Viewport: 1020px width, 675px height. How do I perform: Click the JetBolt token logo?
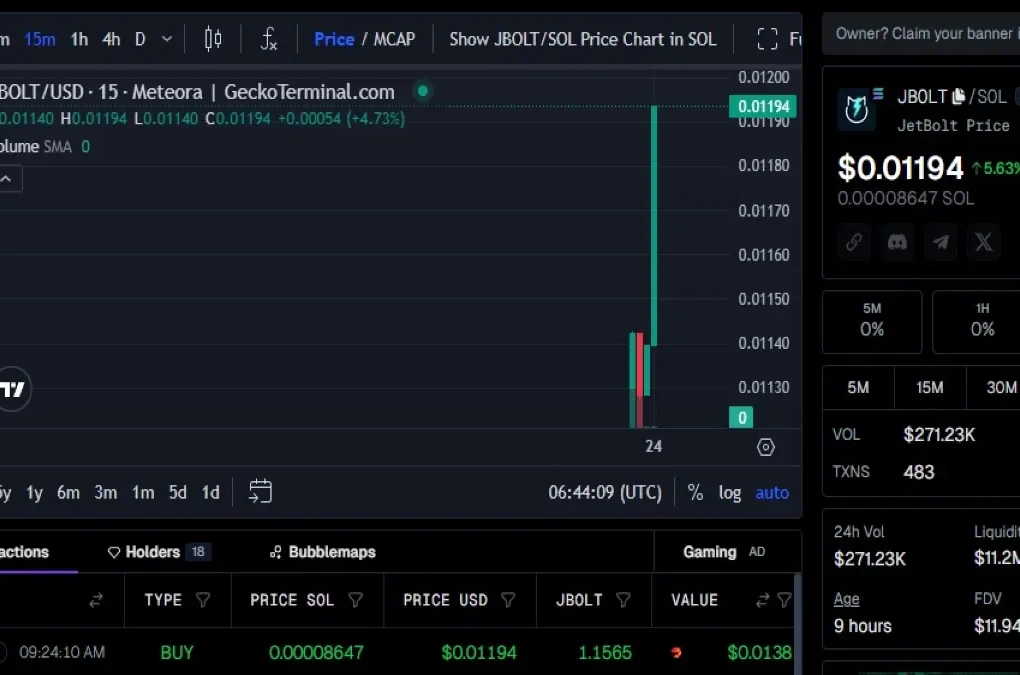pyautogui.click(x=857, y=109)
